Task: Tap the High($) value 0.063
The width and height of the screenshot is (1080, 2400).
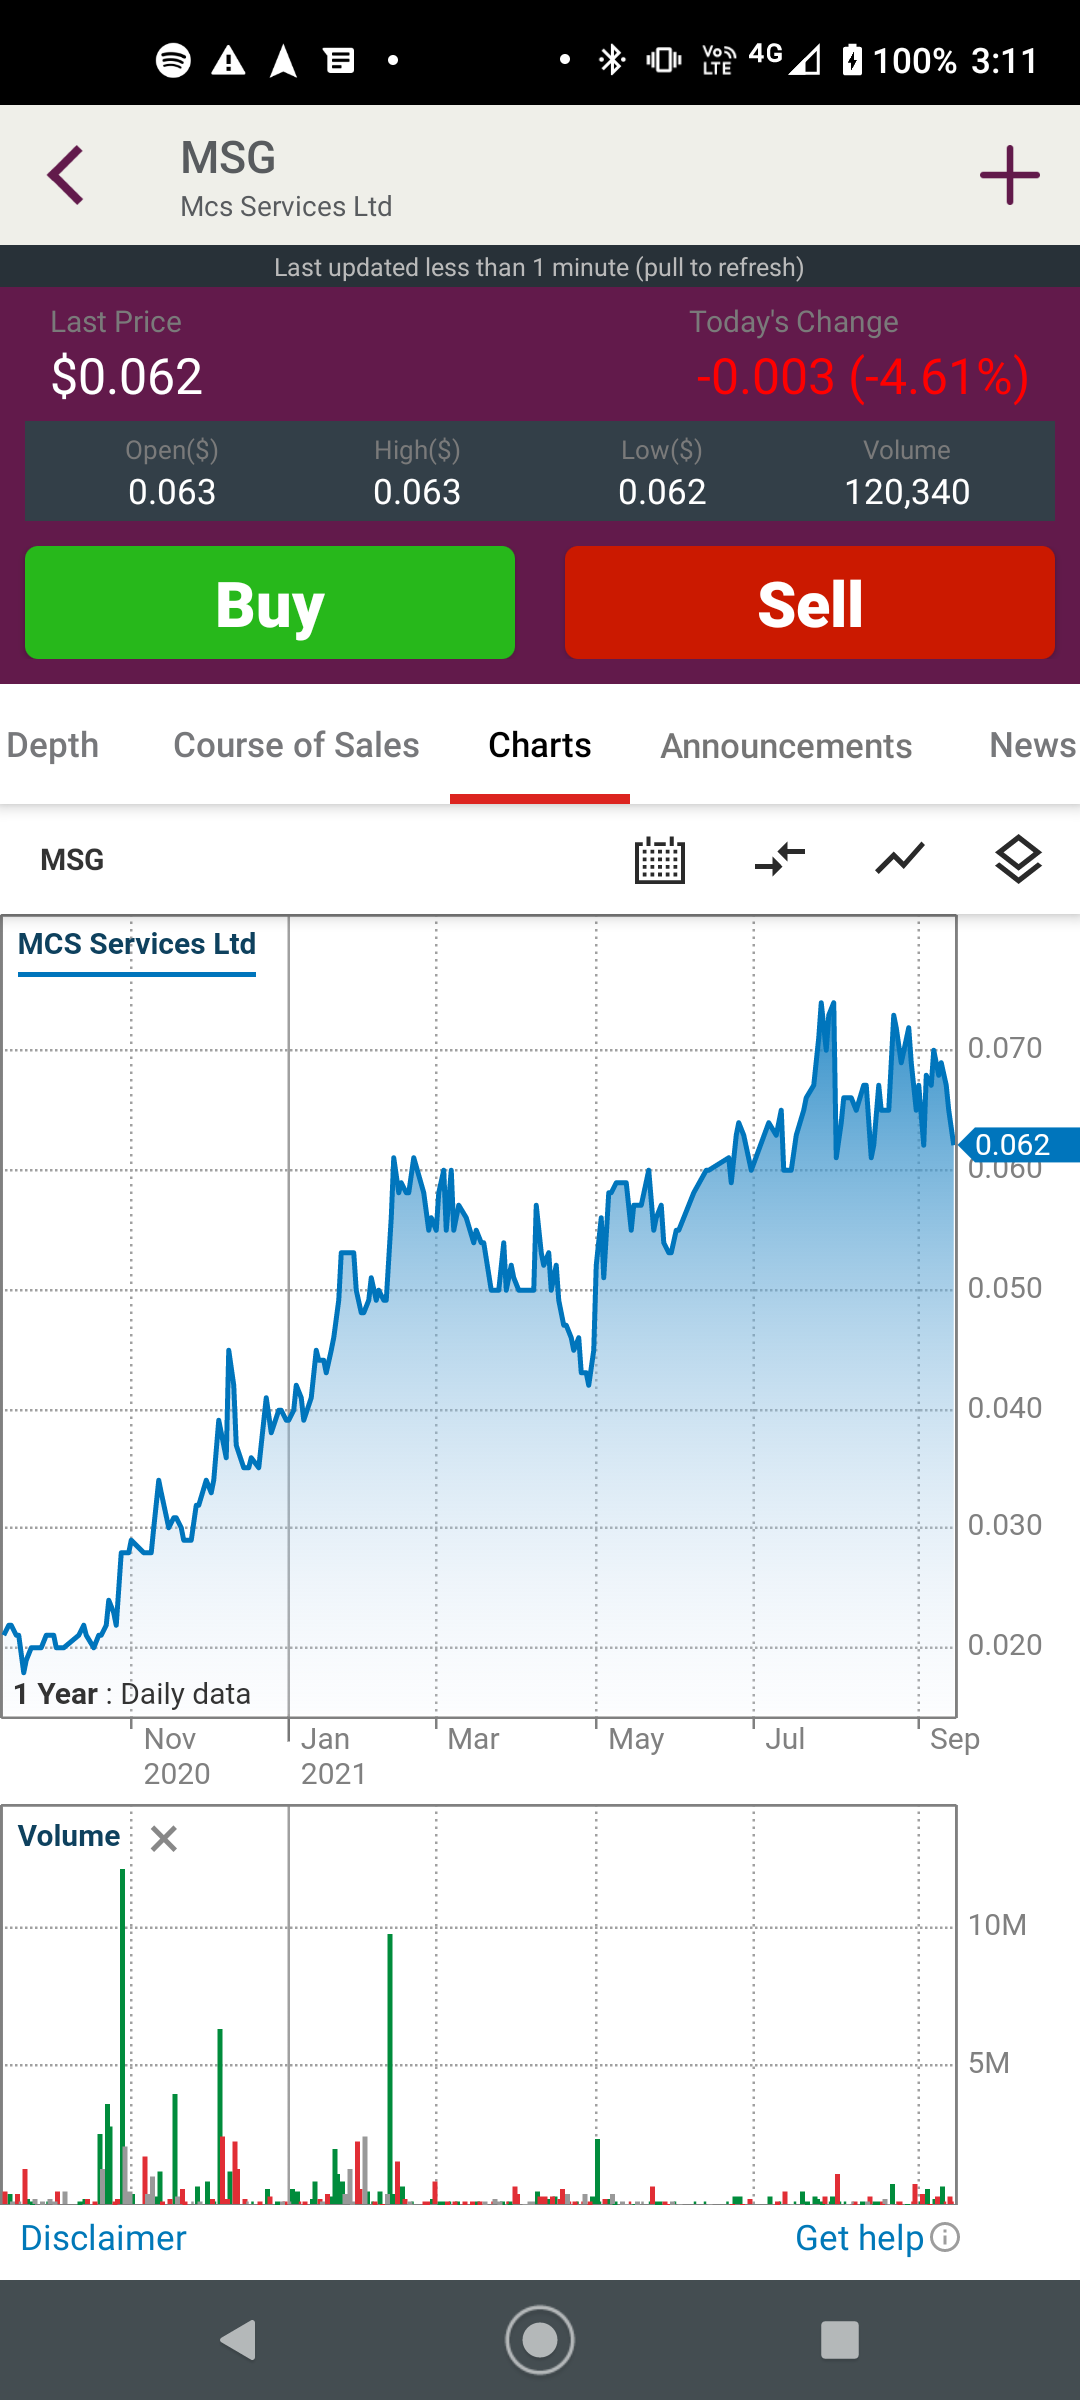Action: pyautogui.click(x=417, y=492)
